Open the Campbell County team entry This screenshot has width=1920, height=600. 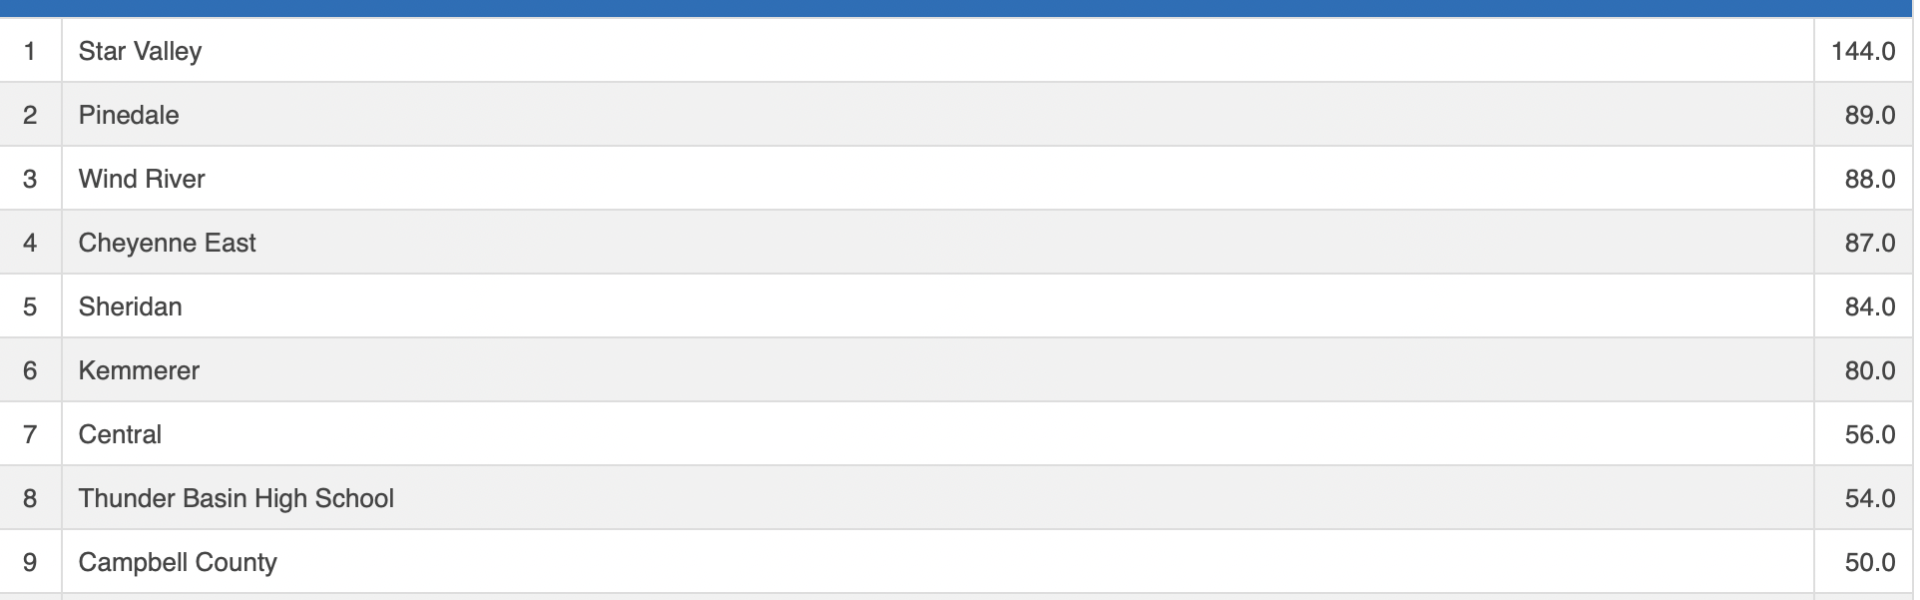coord(178,563)
